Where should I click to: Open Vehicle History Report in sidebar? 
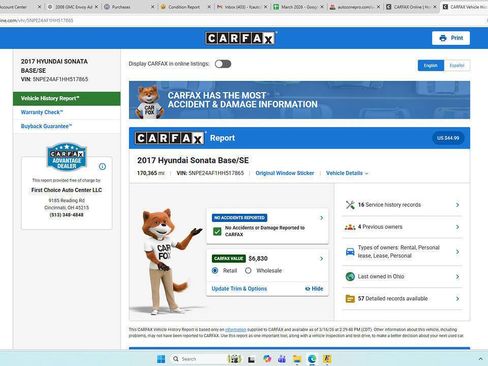pos(67,98)
